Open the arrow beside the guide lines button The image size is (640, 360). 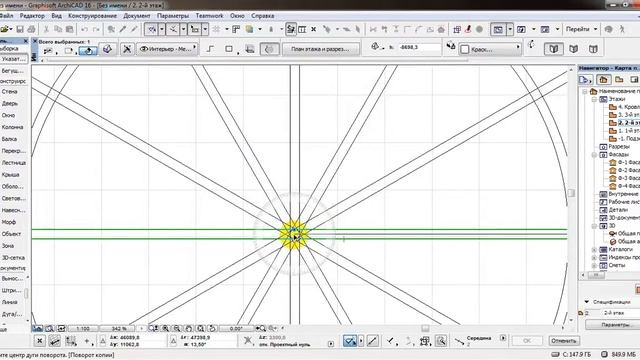click(162, 29)
